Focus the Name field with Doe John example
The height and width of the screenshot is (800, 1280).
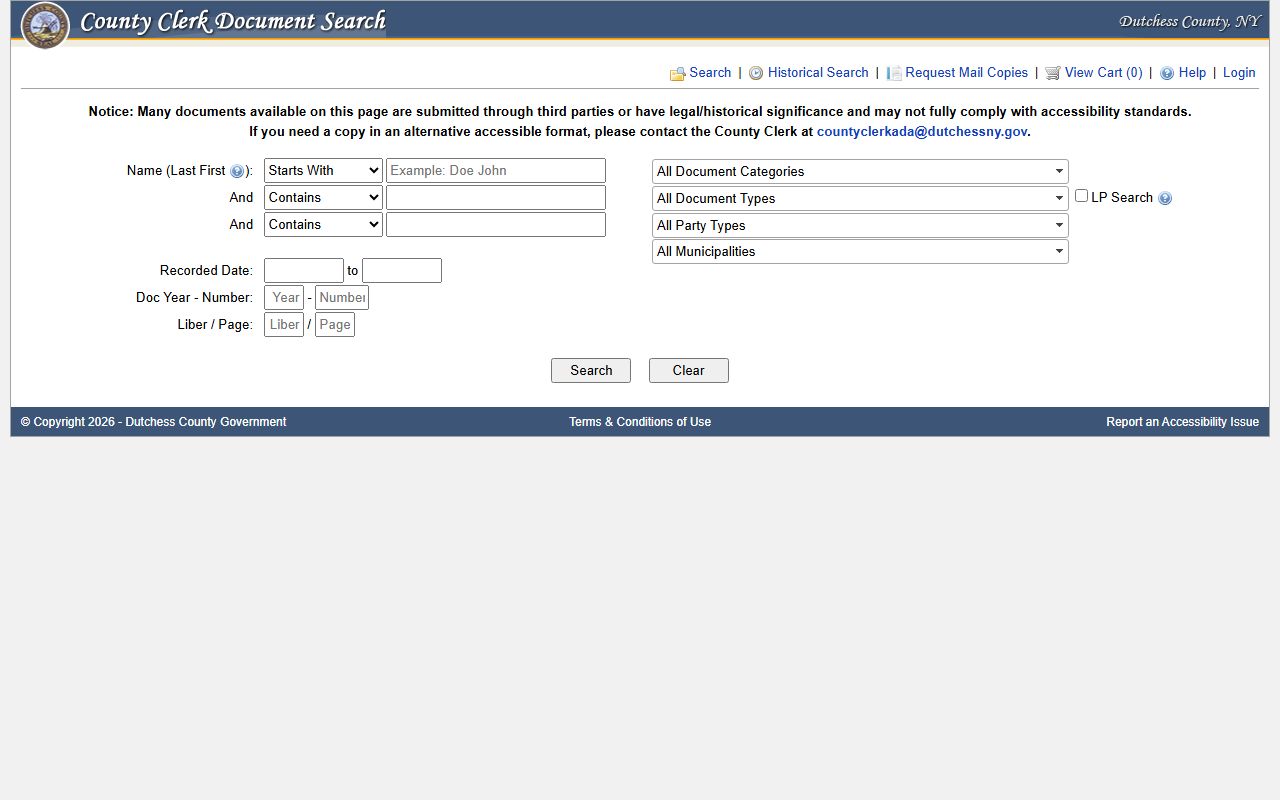point(496,171)
